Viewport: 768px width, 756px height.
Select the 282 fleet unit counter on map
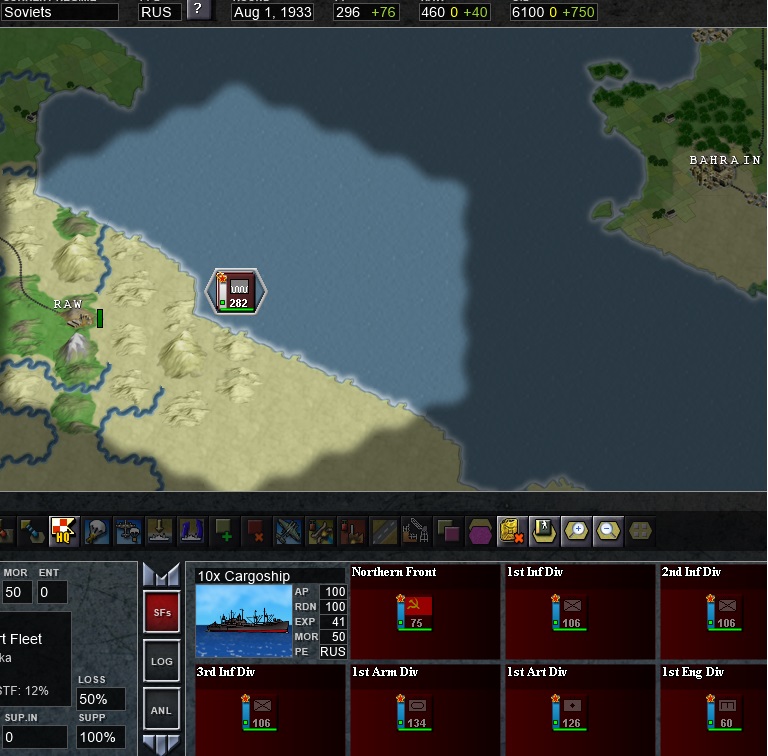tap(236, 291)
